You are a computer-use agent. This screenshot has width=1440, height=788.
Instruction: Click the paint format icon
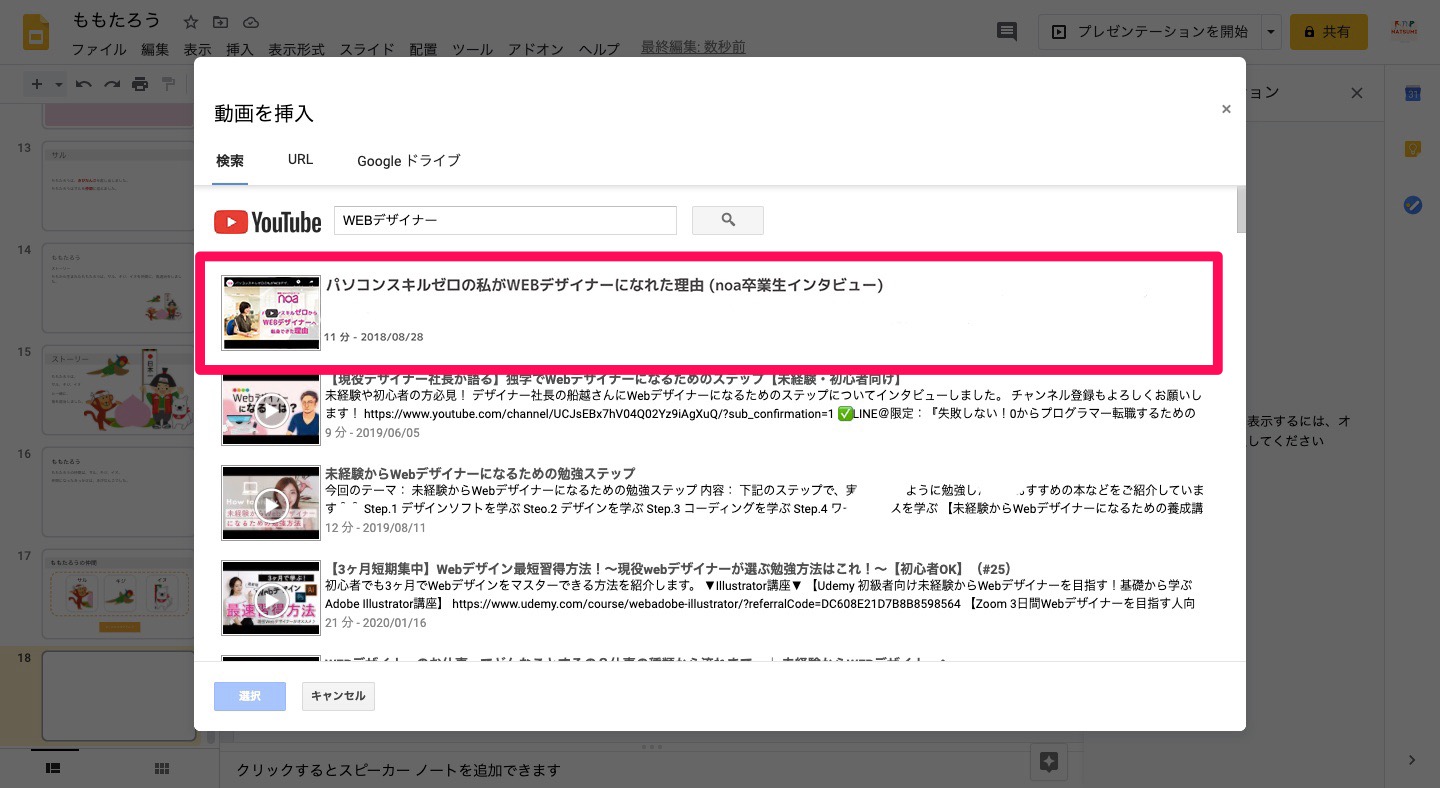[168, 84]
